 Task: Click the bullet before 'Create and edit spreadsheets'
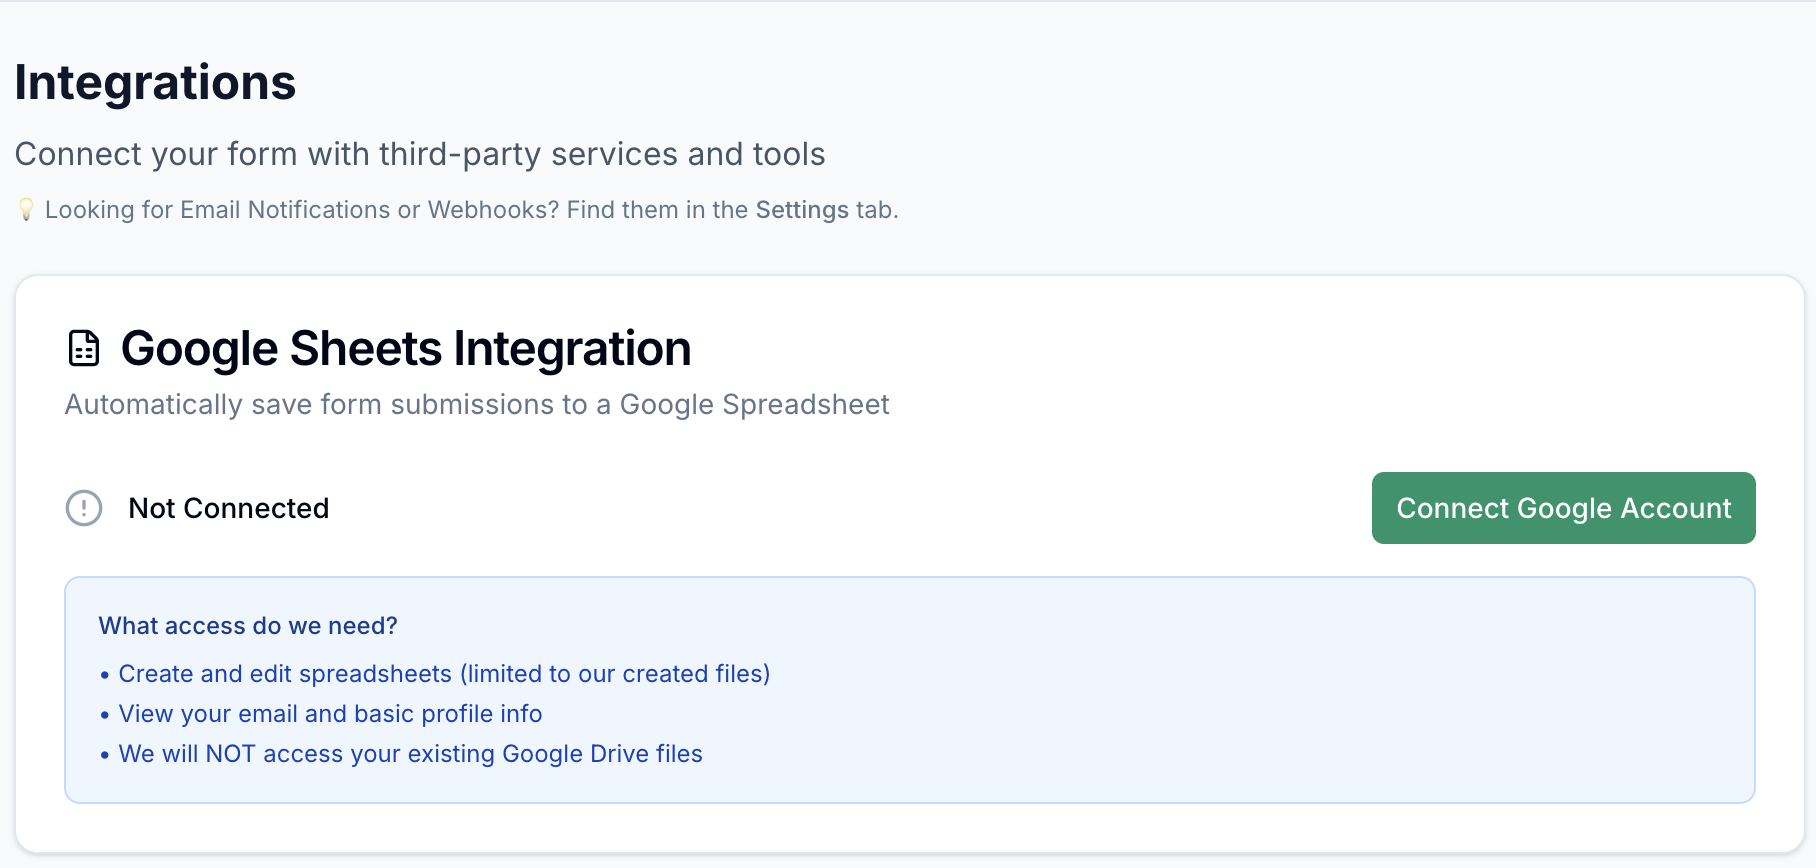click(105, 674)
